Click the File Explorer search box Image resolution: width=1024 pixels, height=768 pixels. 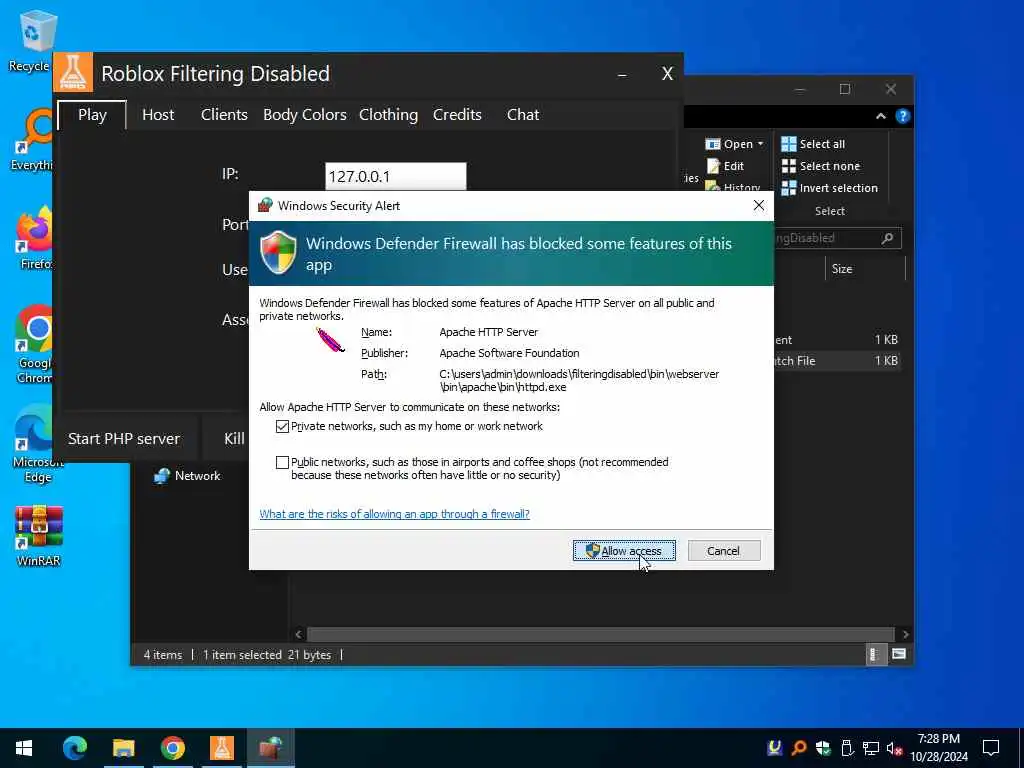[x=837, y=238]
